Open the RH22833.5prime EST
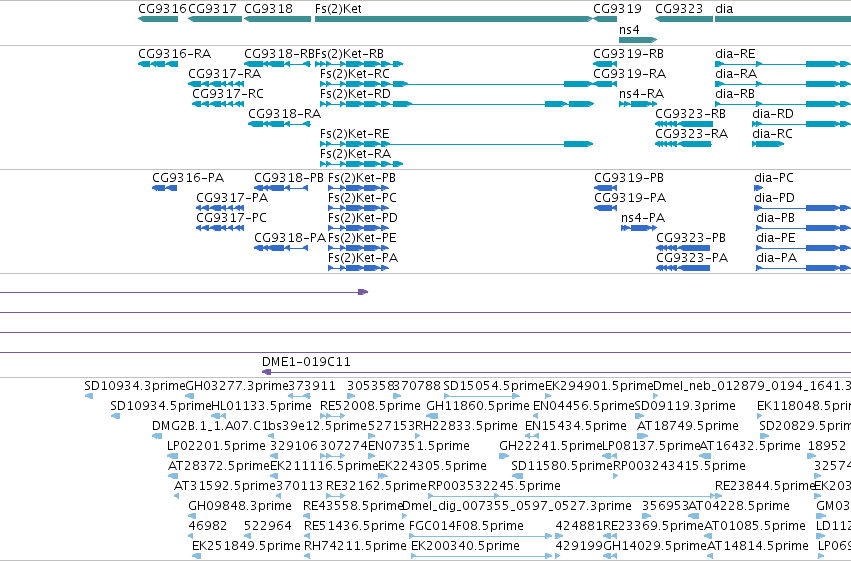851x561 pixels. [x=419, y=436]
